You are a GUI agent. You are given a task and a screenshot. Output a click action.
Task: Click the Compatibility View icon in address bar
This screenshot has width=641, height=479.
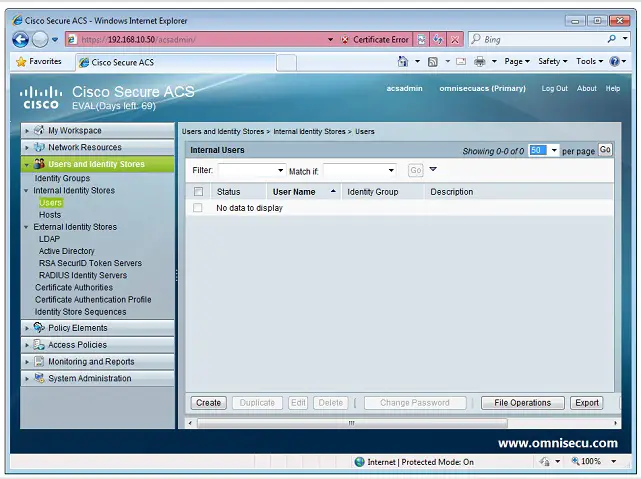(x=421, y=40)
